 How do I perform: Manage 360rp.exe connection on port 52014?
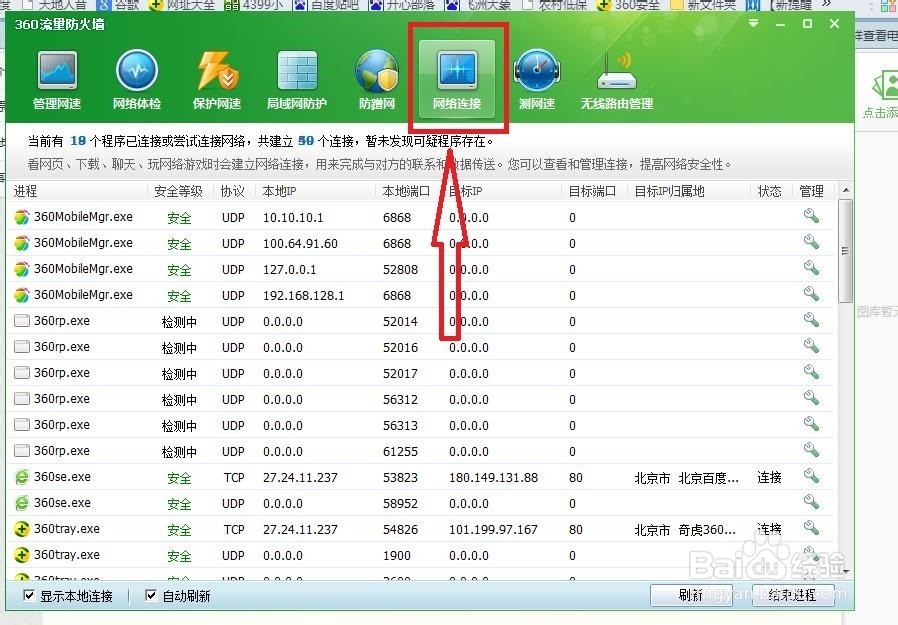coord(811,320)
